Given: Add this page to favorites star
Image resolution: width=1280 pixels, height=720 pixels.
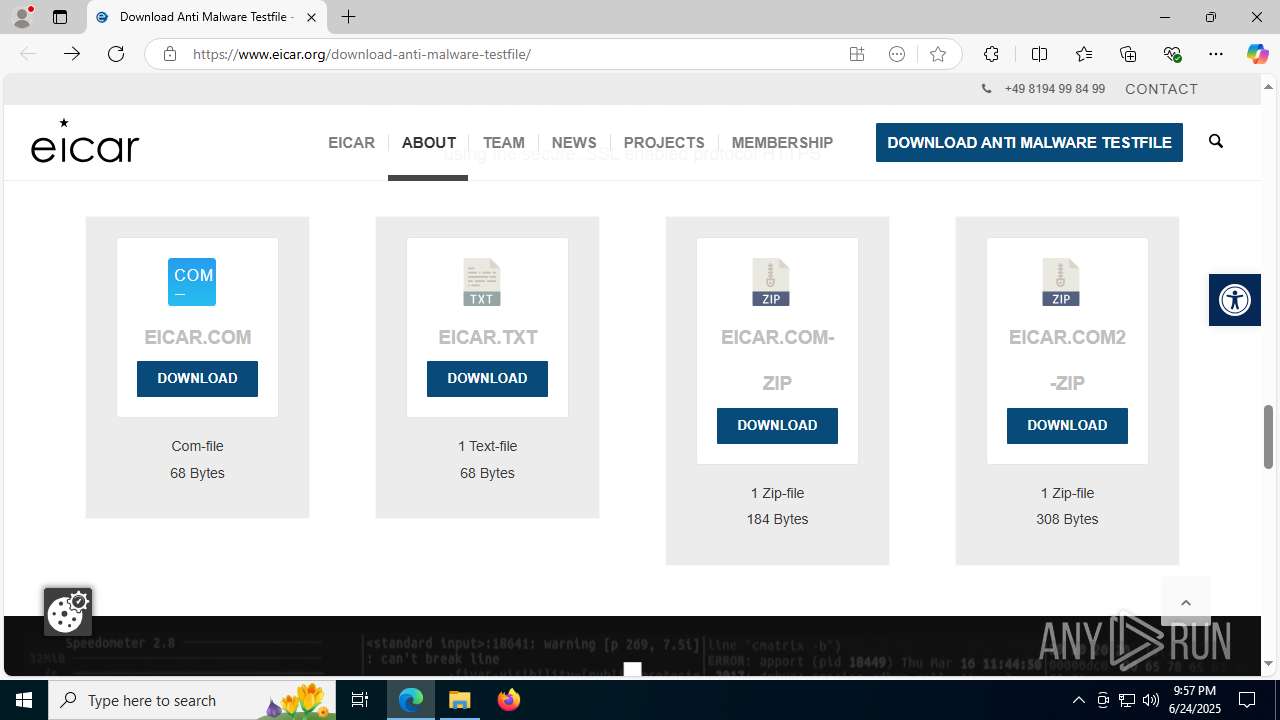Looking at the screenshot, I should [937, 54].
